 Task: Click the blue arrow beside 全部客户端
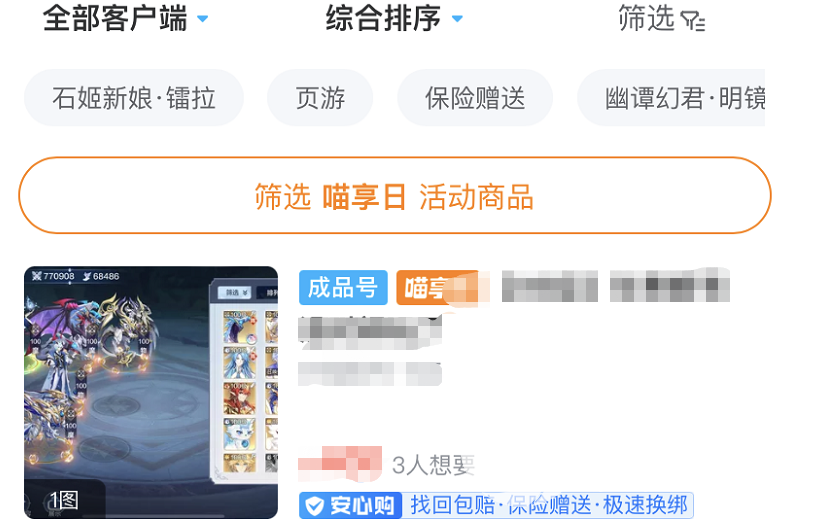click(x=203, y=19)
